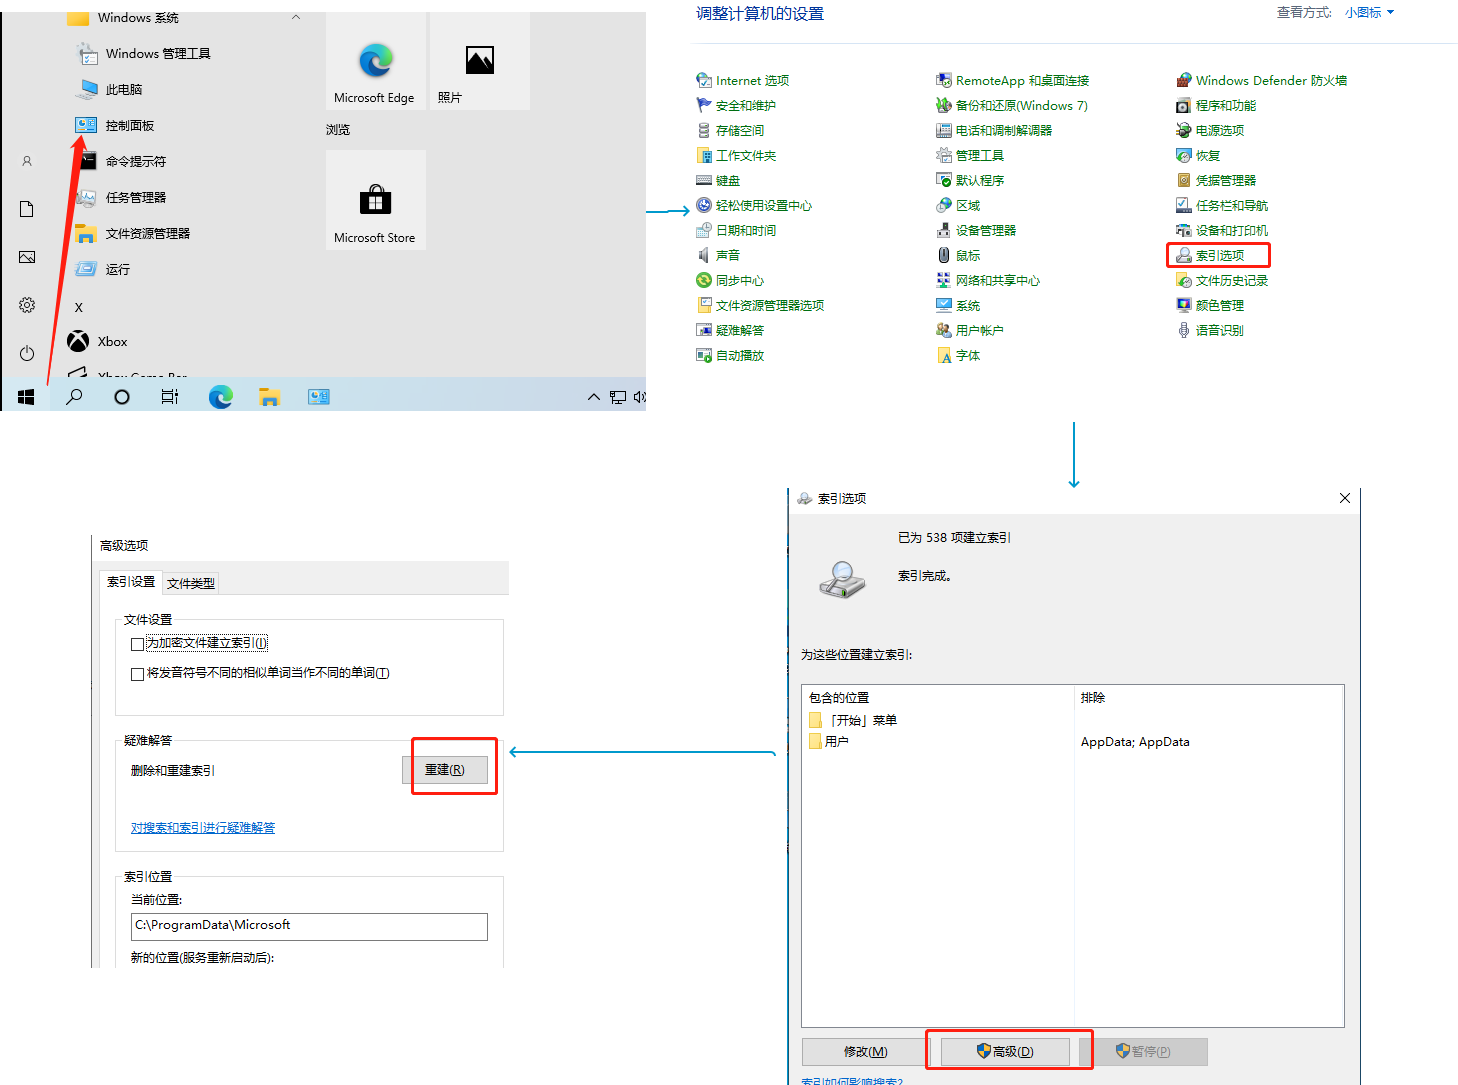Enable 为加密文件建立索引 checkbox
1458x1085 pixels.
pyautogui.click(x=137, y=643)
